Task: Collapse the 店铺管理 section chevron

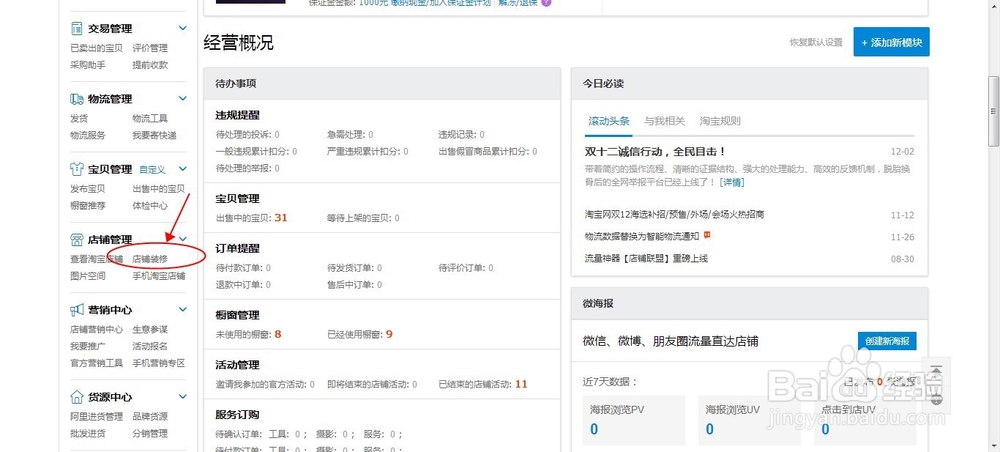Action: [x=183, y=239]
